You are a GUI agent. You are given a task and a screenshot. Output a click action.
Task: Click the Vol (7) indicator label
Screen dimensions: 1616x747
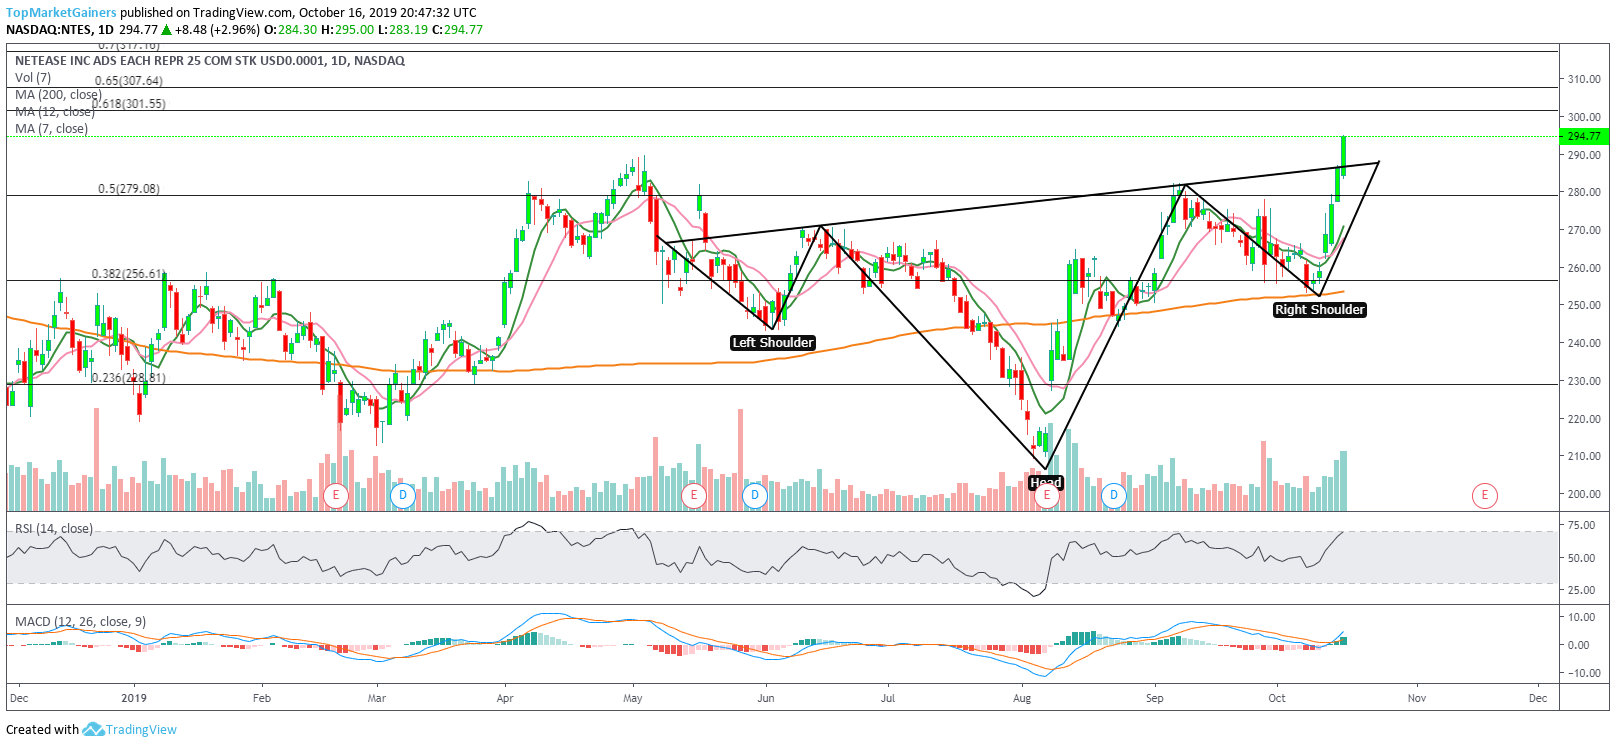(33, 78)
